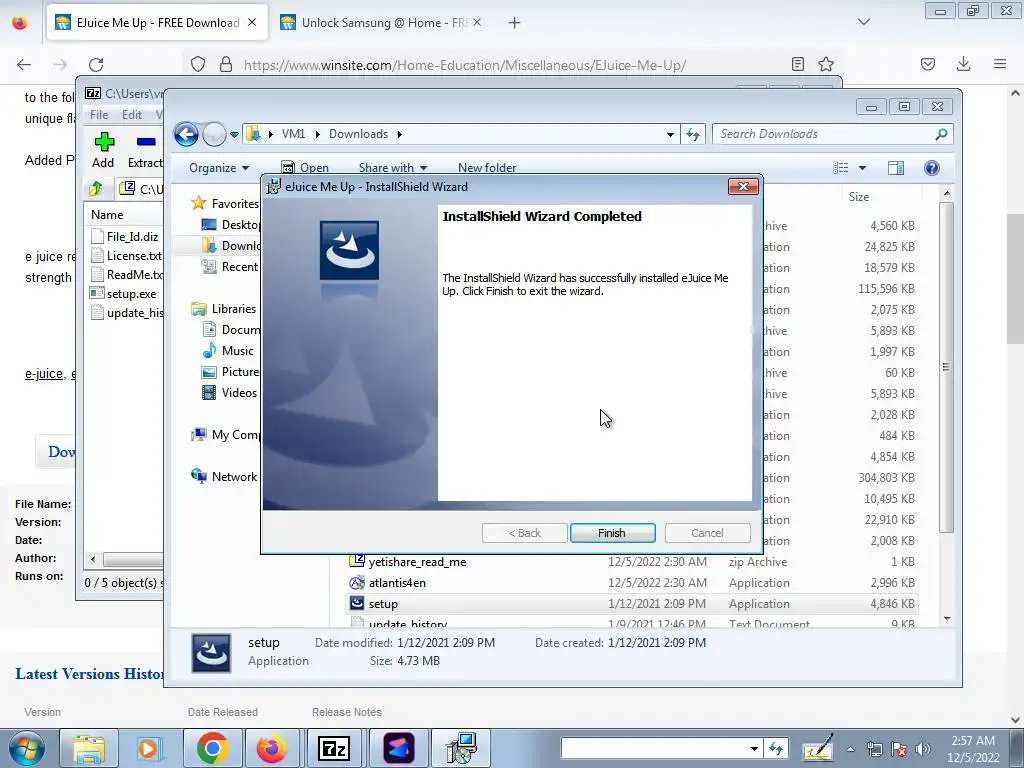Open the Share with menu
1024x768 pixels.
pyautogui.click(x=392, y=168)
